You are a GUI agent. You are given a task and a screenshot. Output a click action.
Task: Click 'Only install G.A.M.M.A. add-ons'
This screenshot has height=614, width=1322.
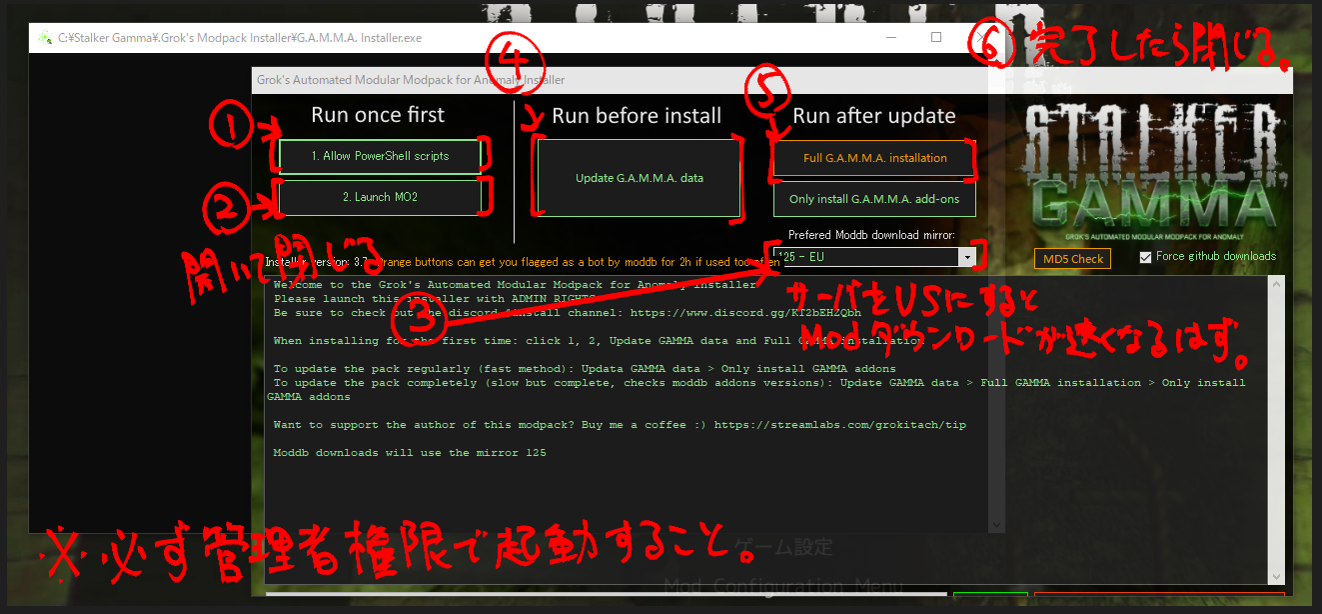coord(873,199)
